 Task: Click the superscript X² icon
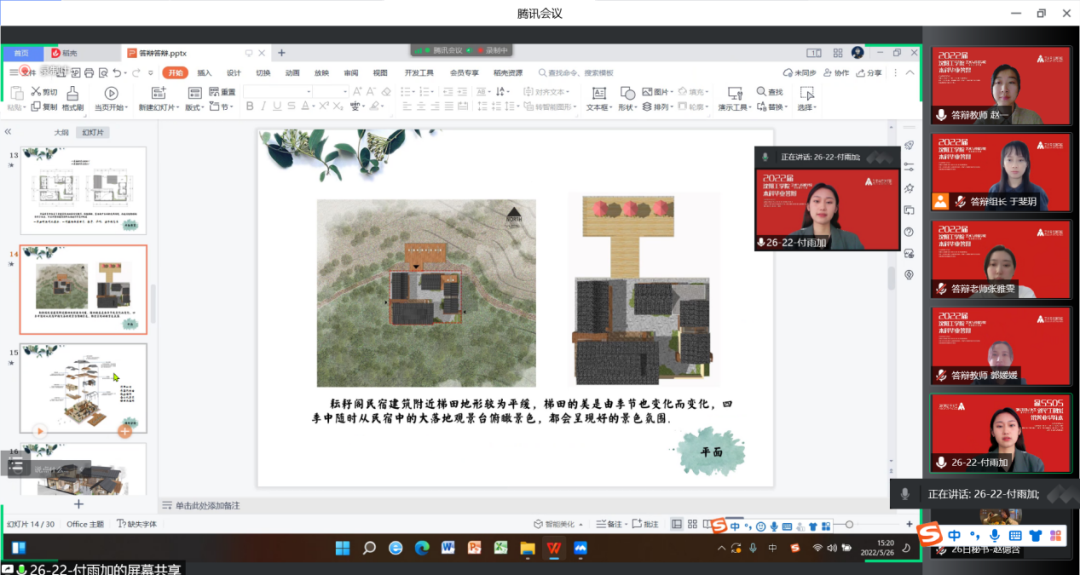(322, 106)
